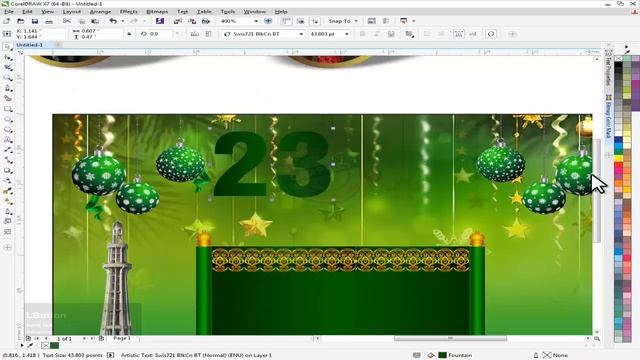Toggle Mirror vertically button

pyautogui.click(x=209, y=34)
